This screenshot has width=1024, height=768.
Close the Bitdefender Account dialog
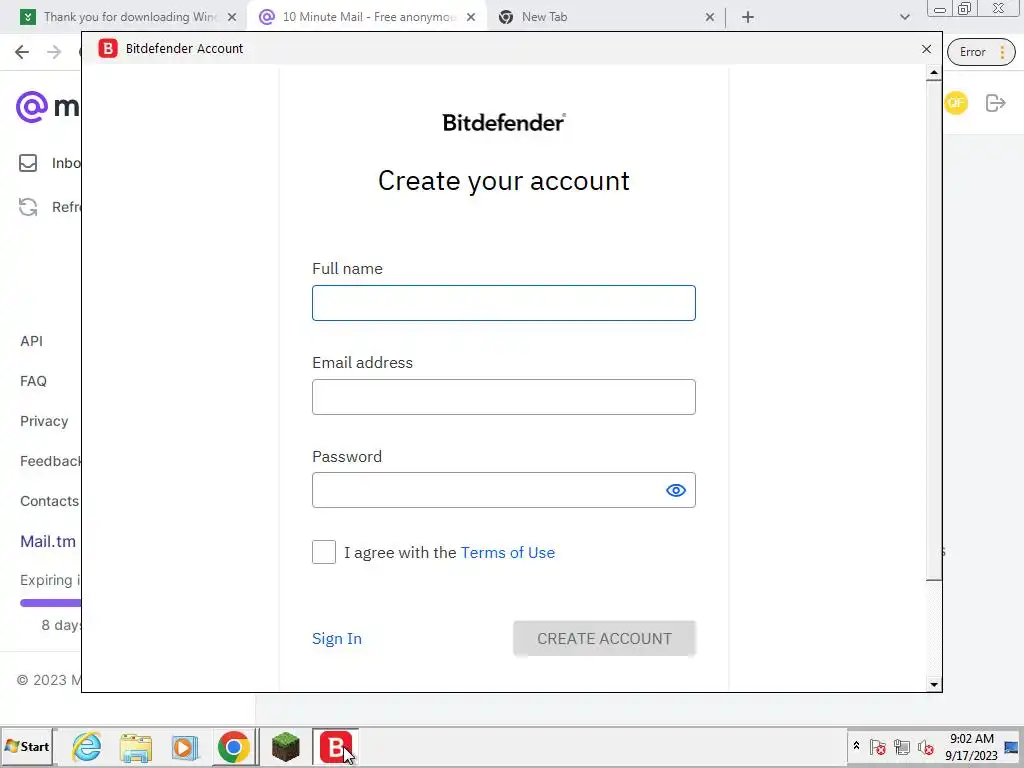[x=926, y=49]
